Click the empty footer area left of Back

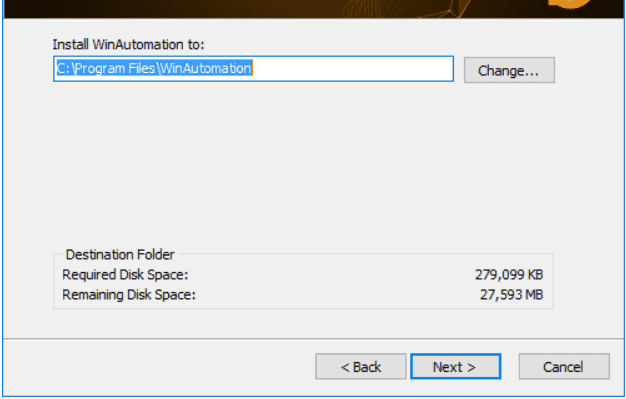pos(160,366)
